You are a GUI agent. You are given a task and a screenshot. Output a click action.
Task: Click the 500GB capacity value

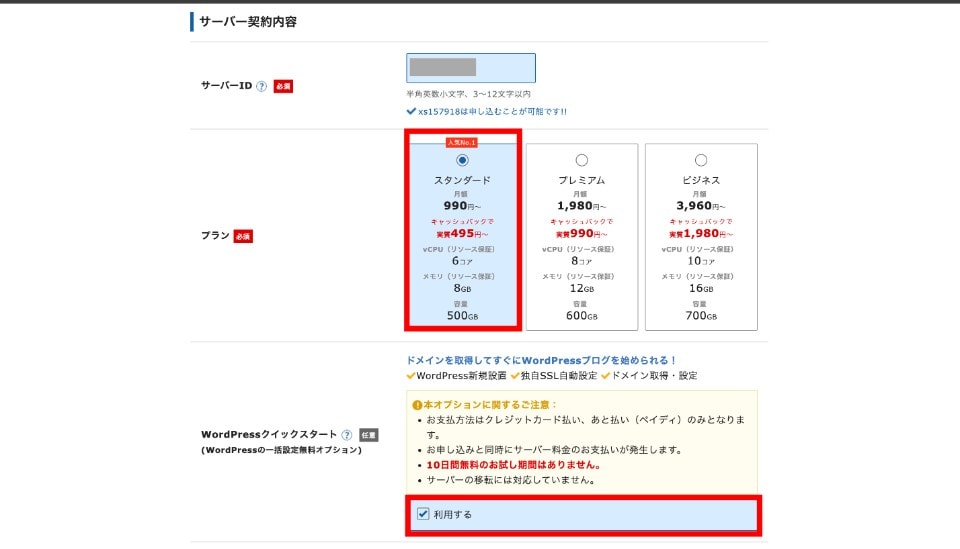click(x=462, y=316)
